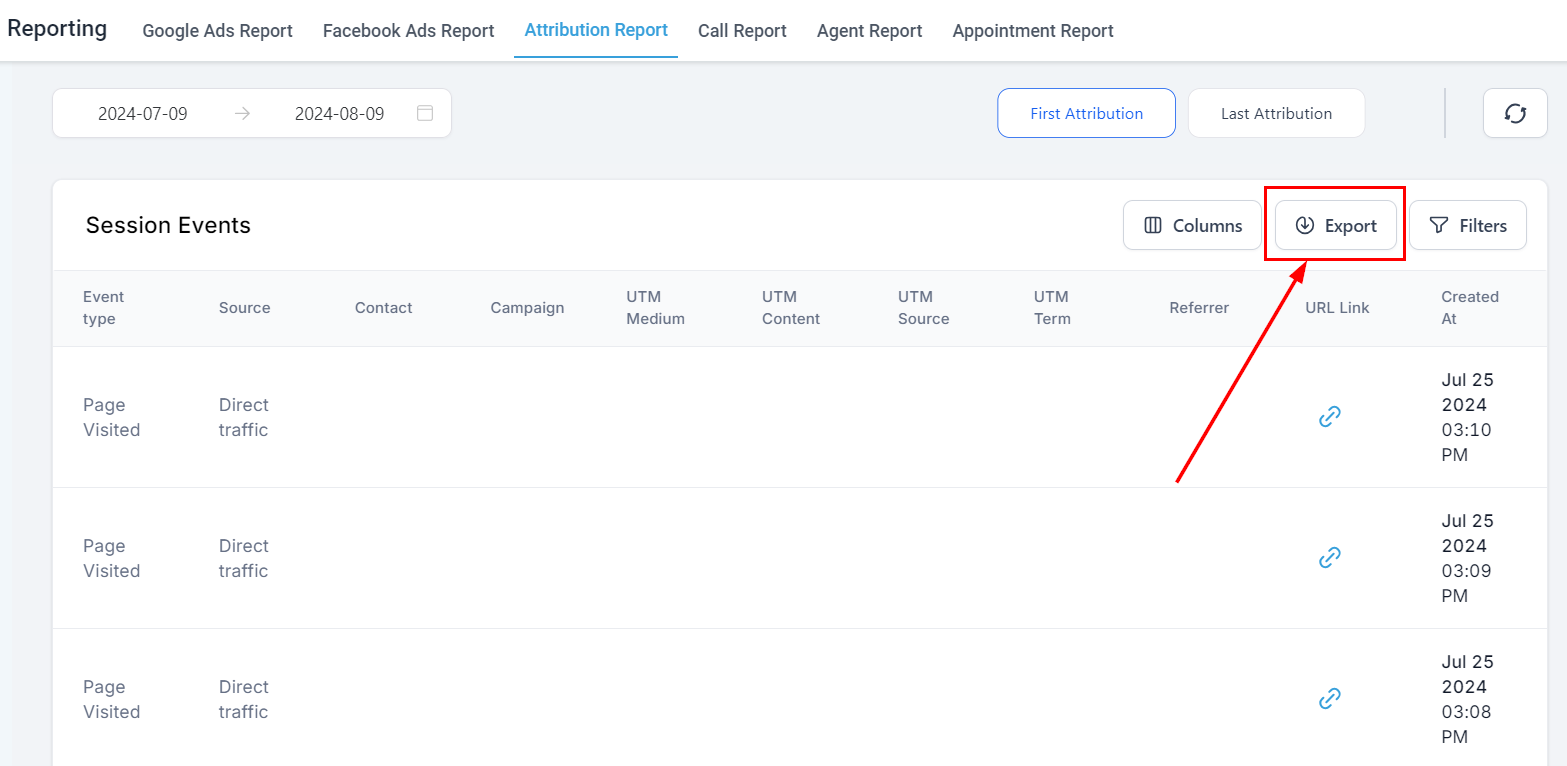This screenshot has width=1567, height=766.
Task: Select the Attribution Report tab
Action: (x=596, y=30)
